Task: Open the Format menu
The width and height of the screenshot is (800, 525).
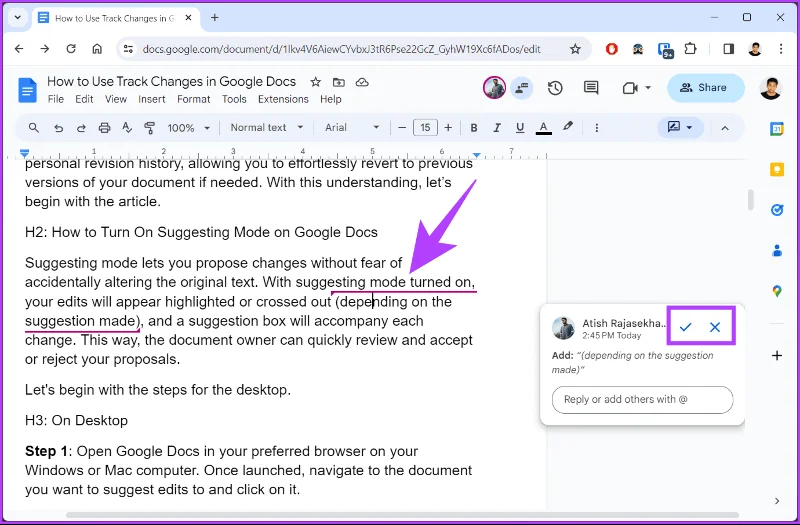Action: tap(193, 99)
